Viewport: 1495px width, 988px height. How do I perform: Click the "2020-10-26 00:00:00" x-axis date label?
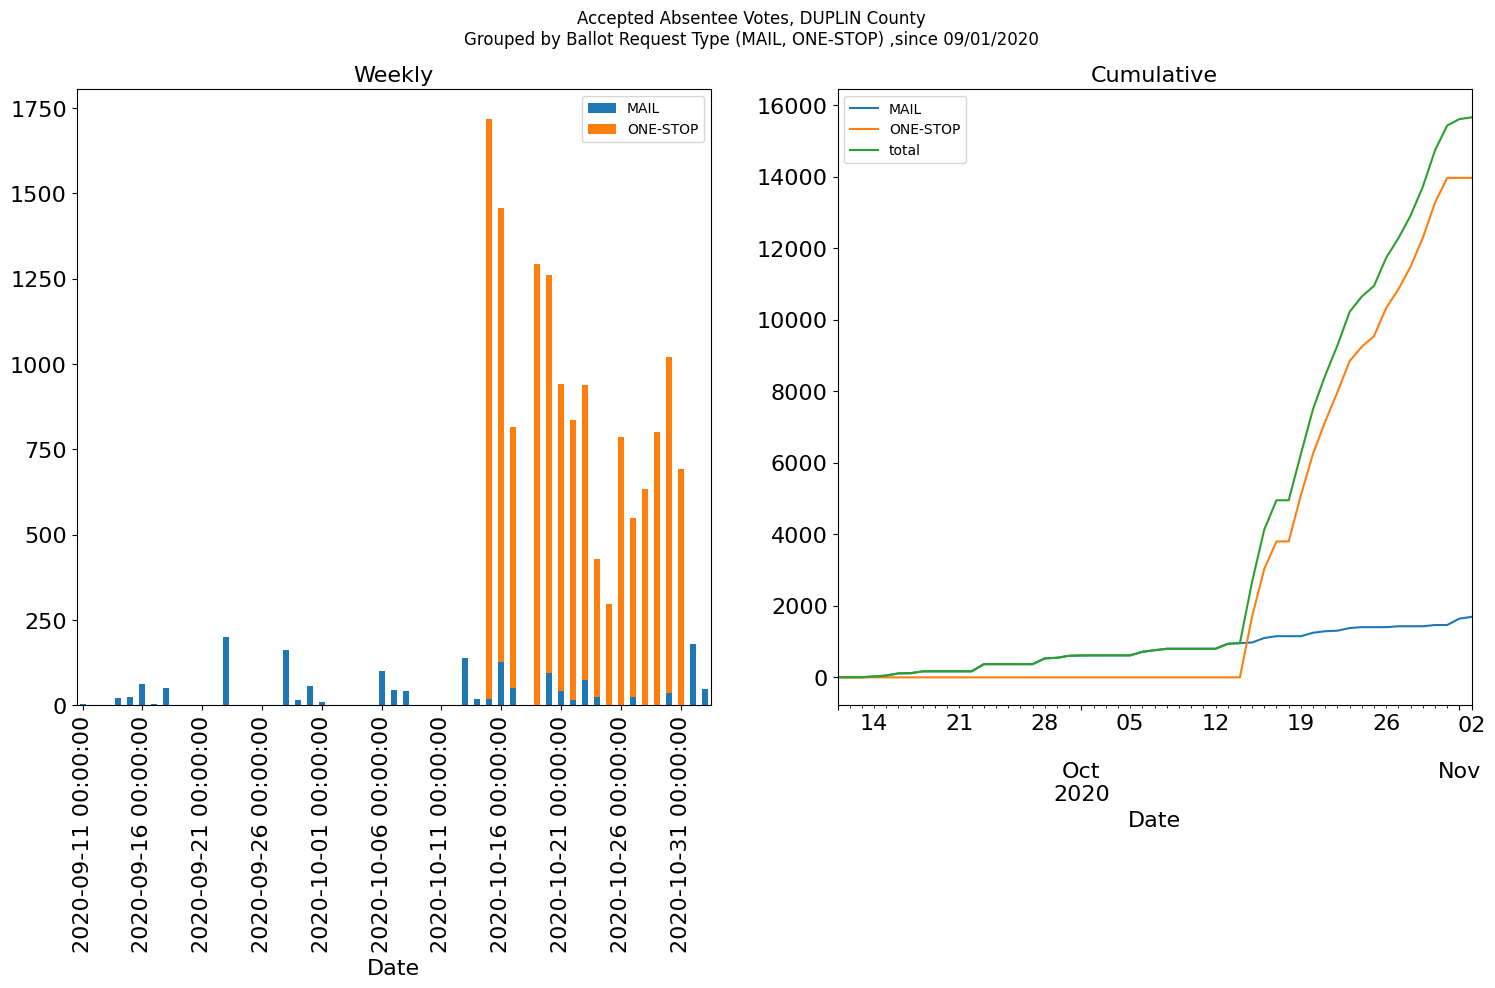point(621,834)
